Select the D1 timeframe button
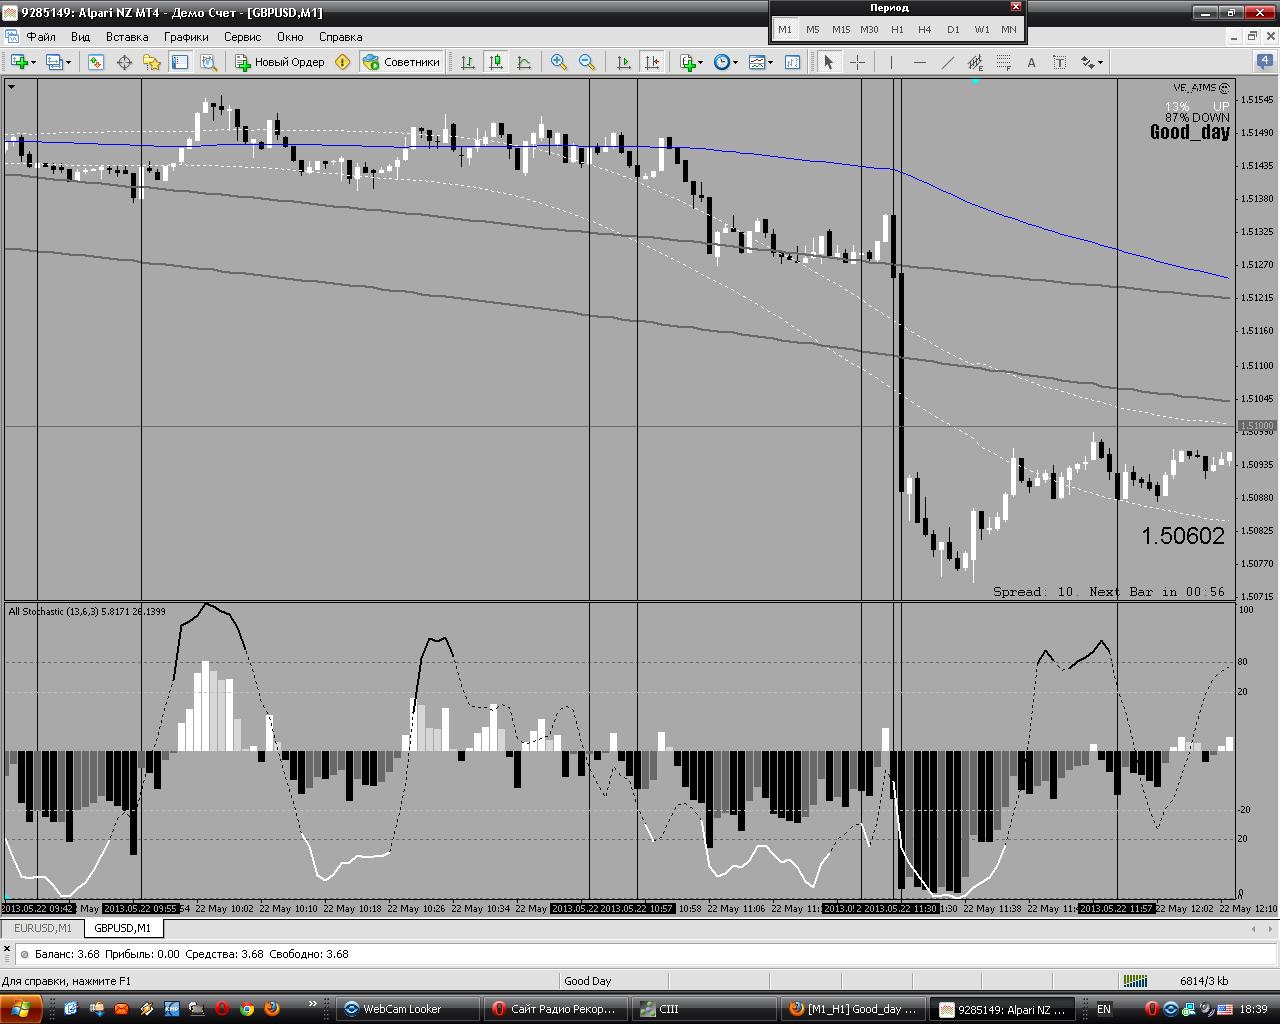 coord(953,29)
